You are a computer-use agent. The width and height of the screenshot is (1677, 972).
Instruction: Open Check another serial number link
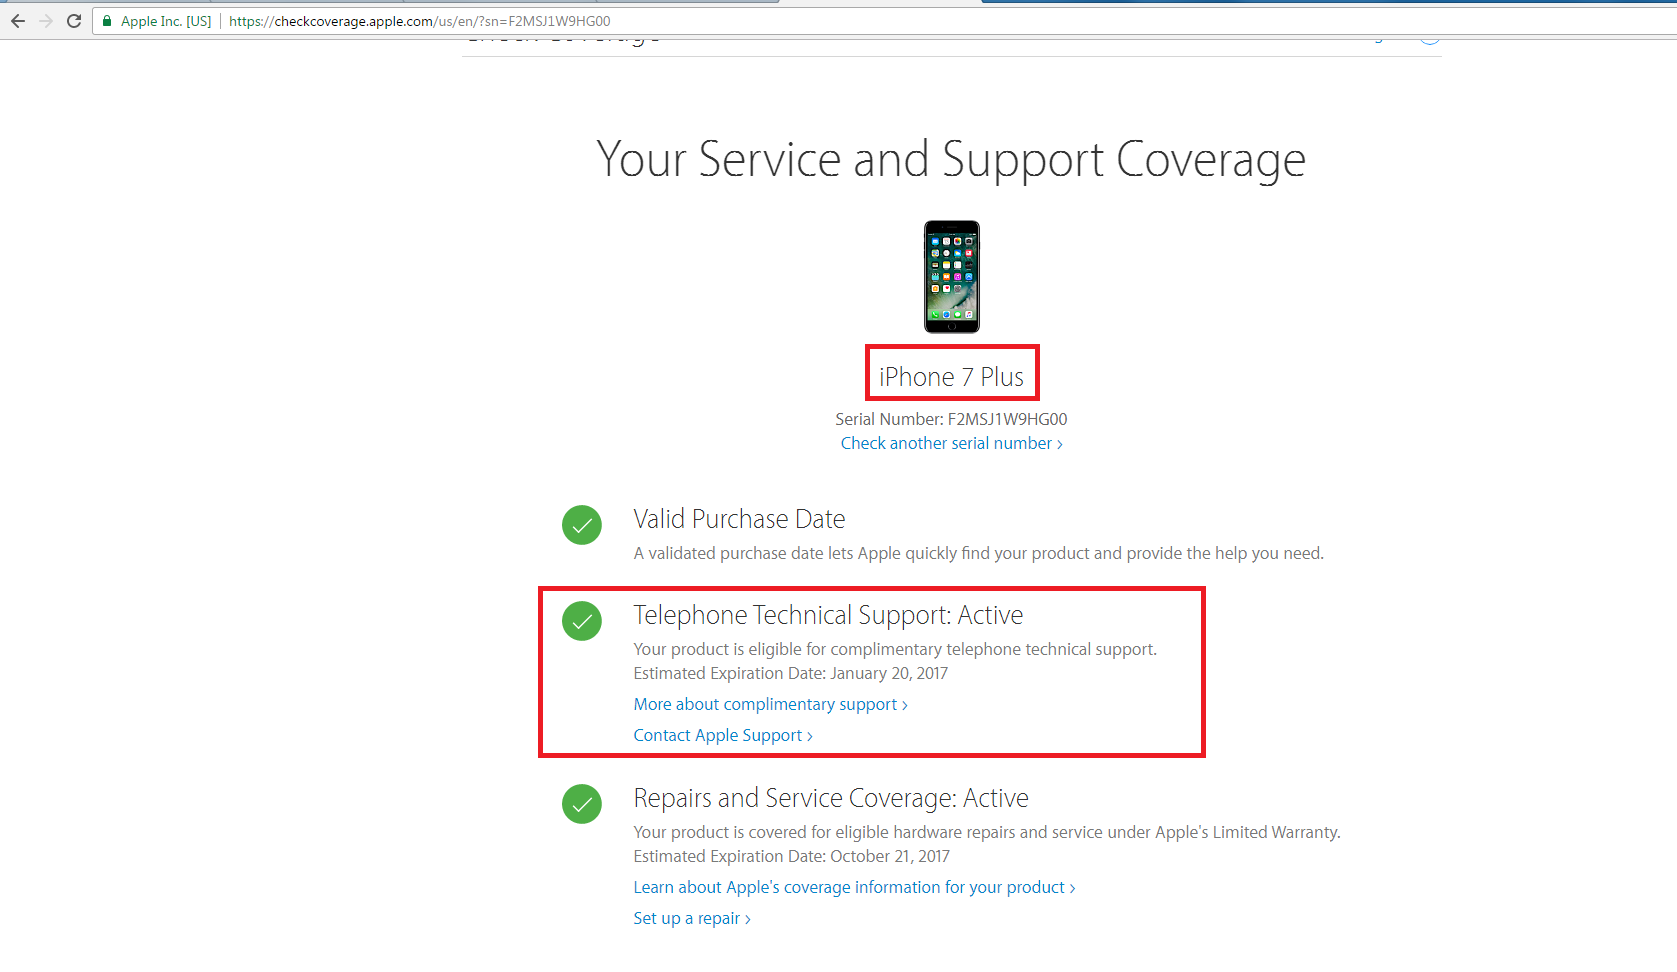(951, 443)
